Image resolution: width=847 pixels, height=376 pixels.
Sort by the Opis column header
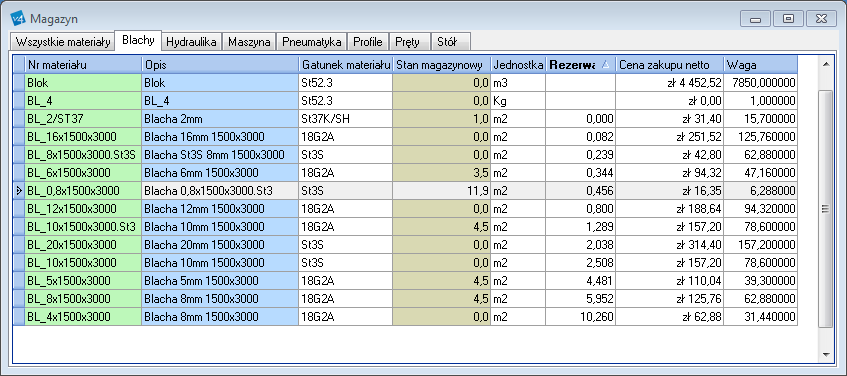tap(220, 65)
